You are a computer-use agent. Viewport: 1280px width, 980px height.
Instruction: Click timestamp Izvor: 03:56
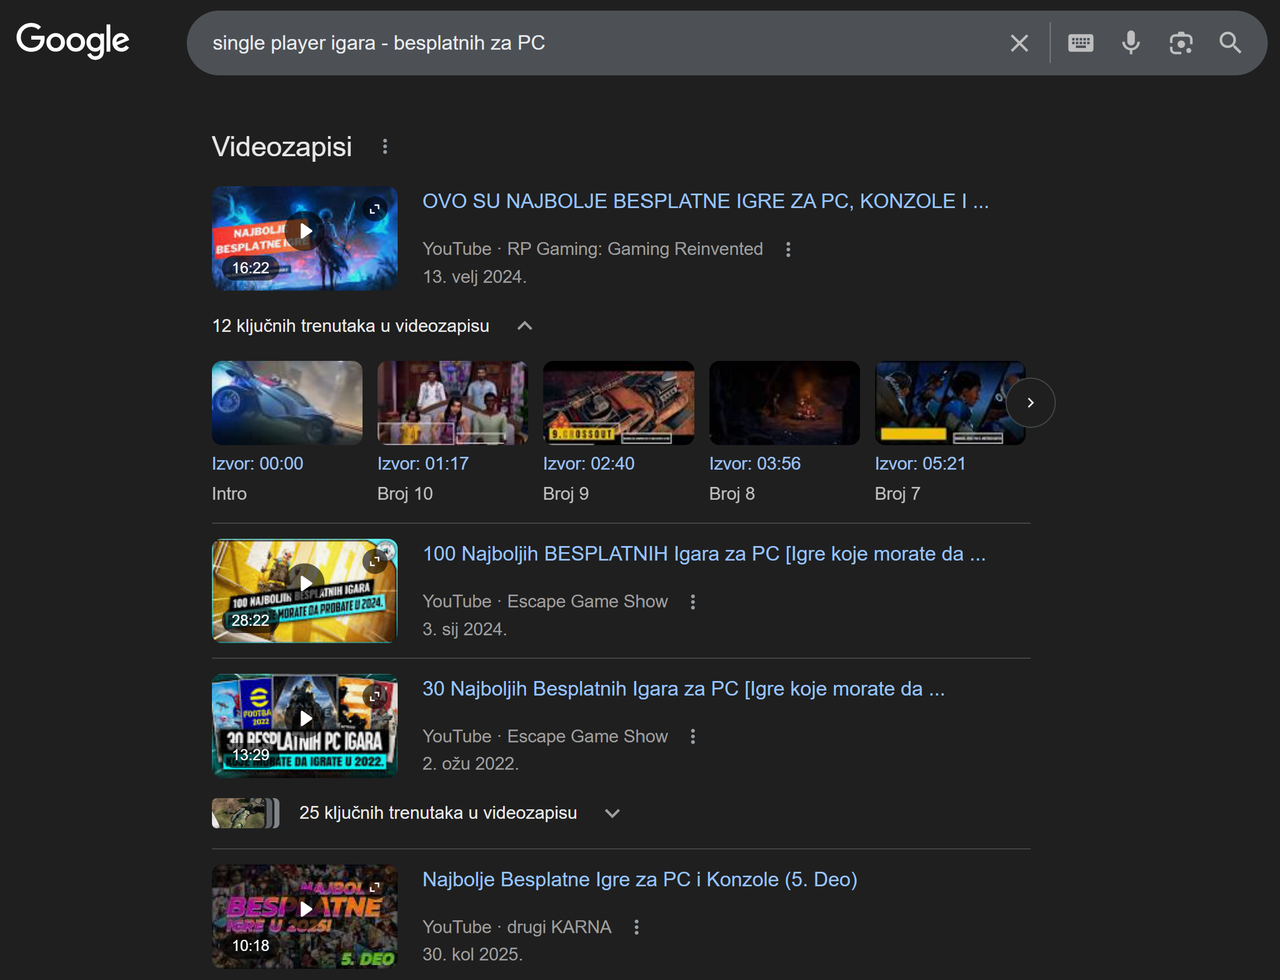click(755, 464)
